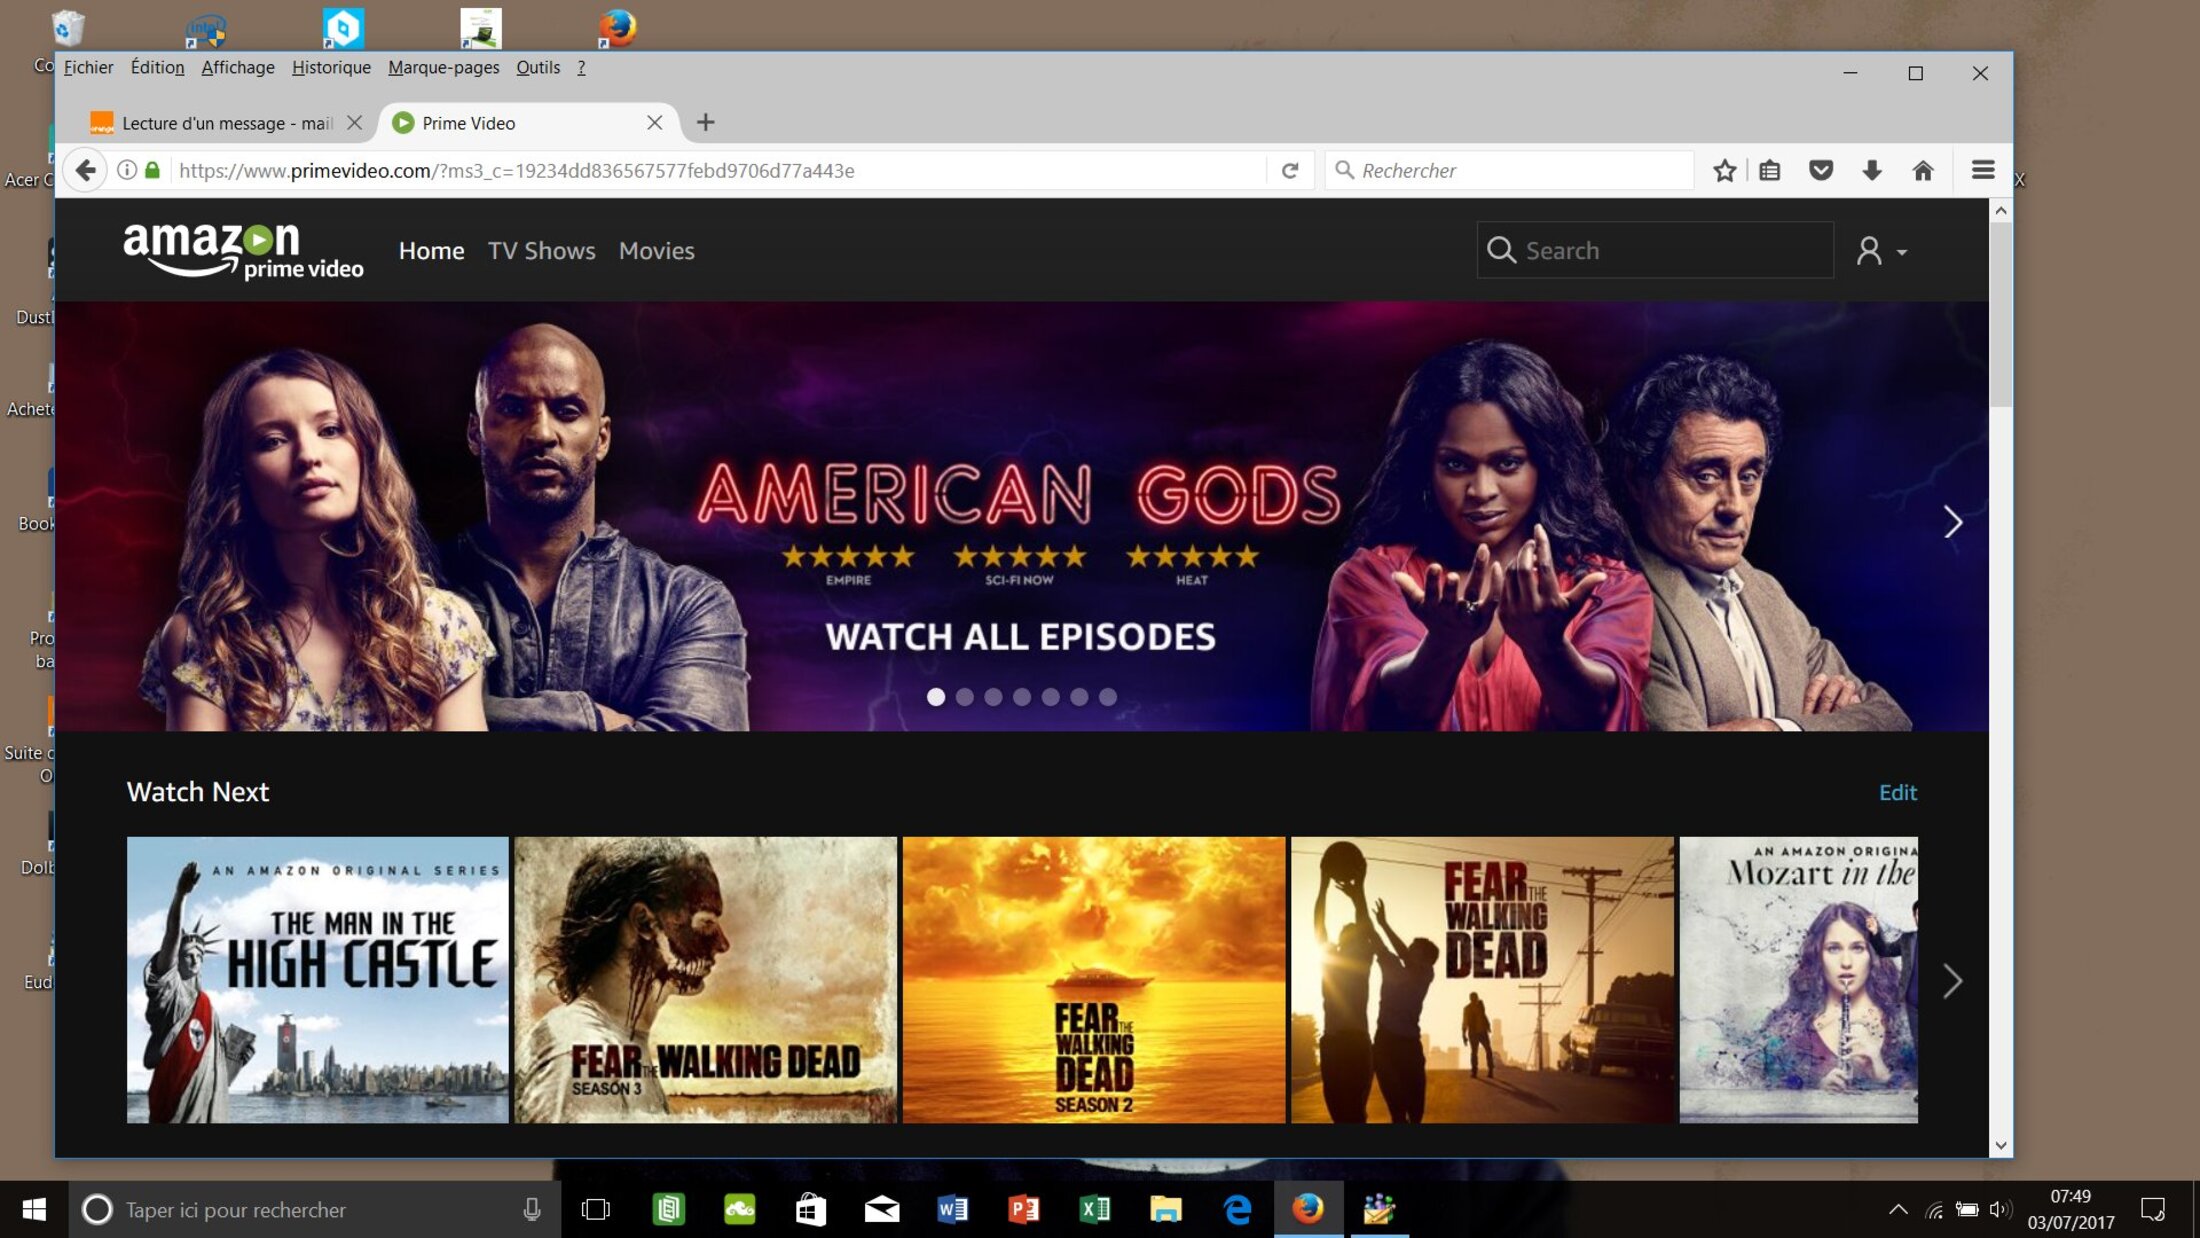The width and height of the screenshot is (2200, 1238).
Task: Advance hero banner with right chevron
Action: pyautogui.click(x=1952, y=522)
